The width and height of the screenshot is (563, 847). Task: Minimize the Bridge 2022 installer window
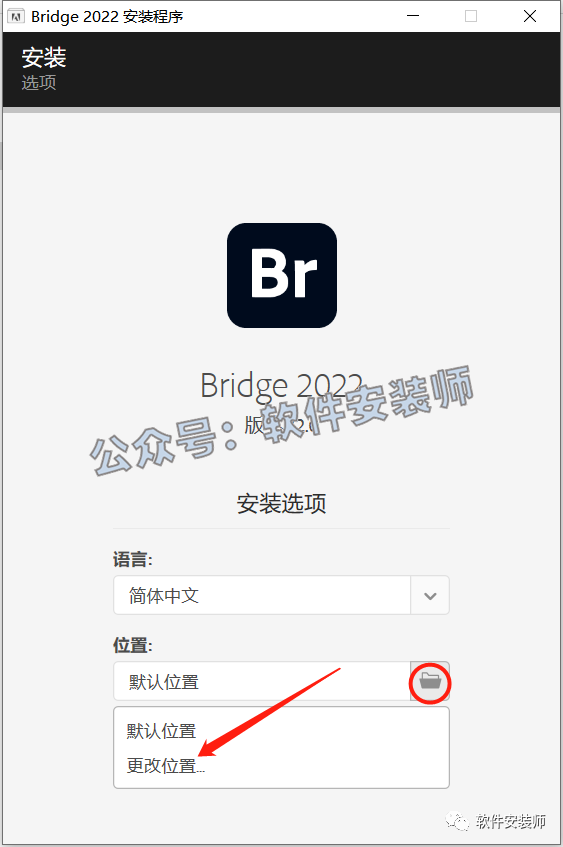413,16
